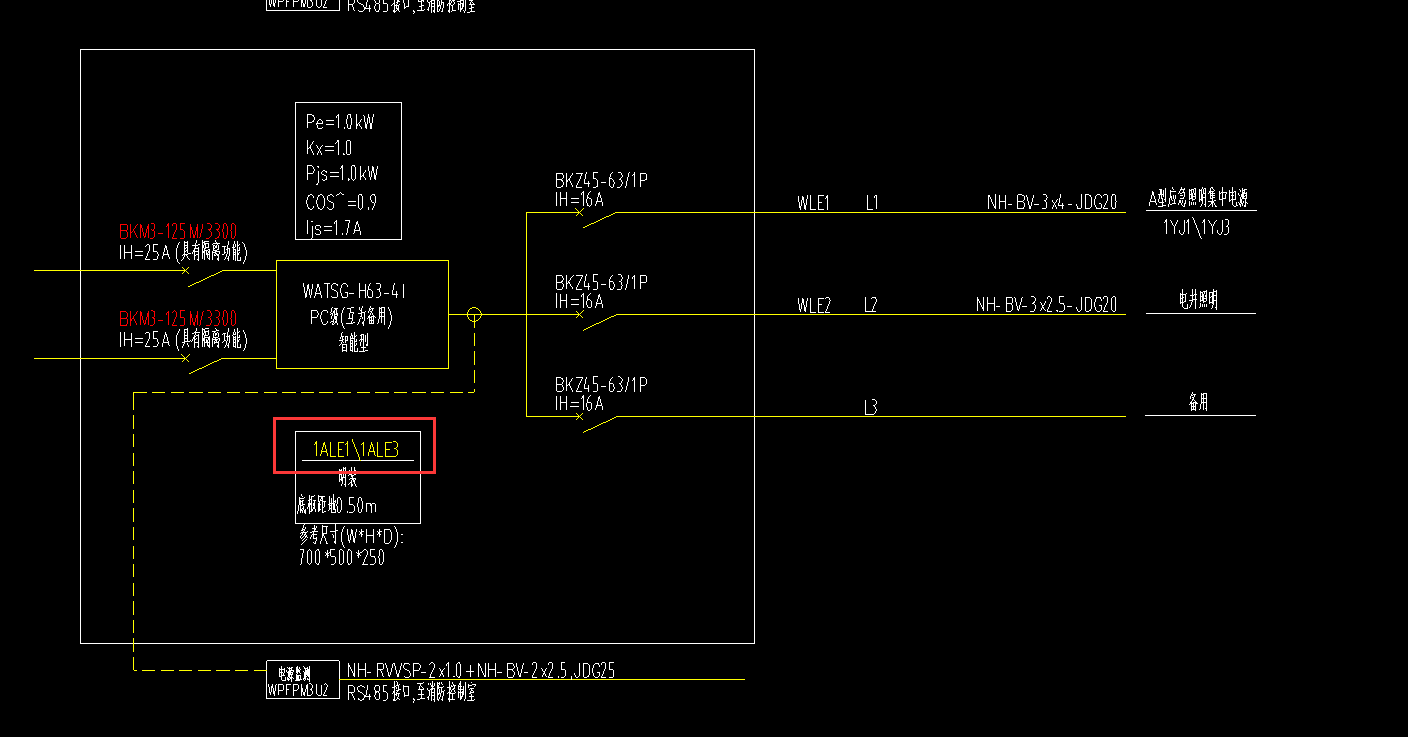The height and width of the screenshot is (737, 1408).
Task: Click the 'L1' phase label
Action: [872, 203]
